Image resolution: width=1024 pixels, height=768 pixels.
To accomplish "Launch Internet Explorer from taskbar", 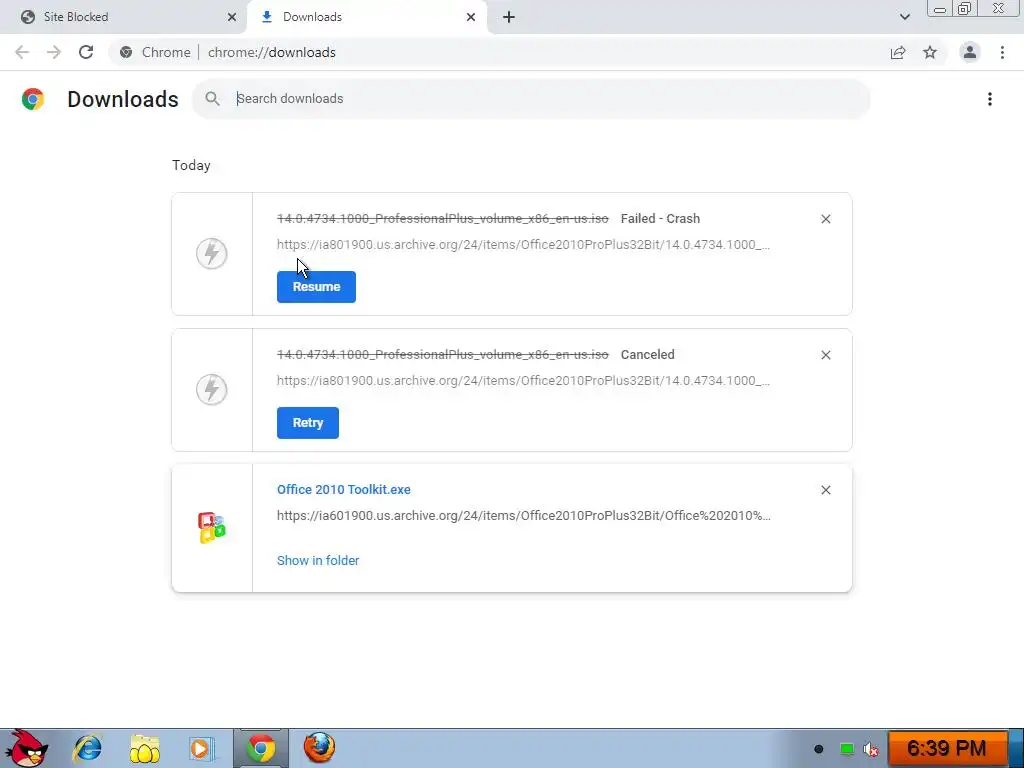I will click(88, 748).
